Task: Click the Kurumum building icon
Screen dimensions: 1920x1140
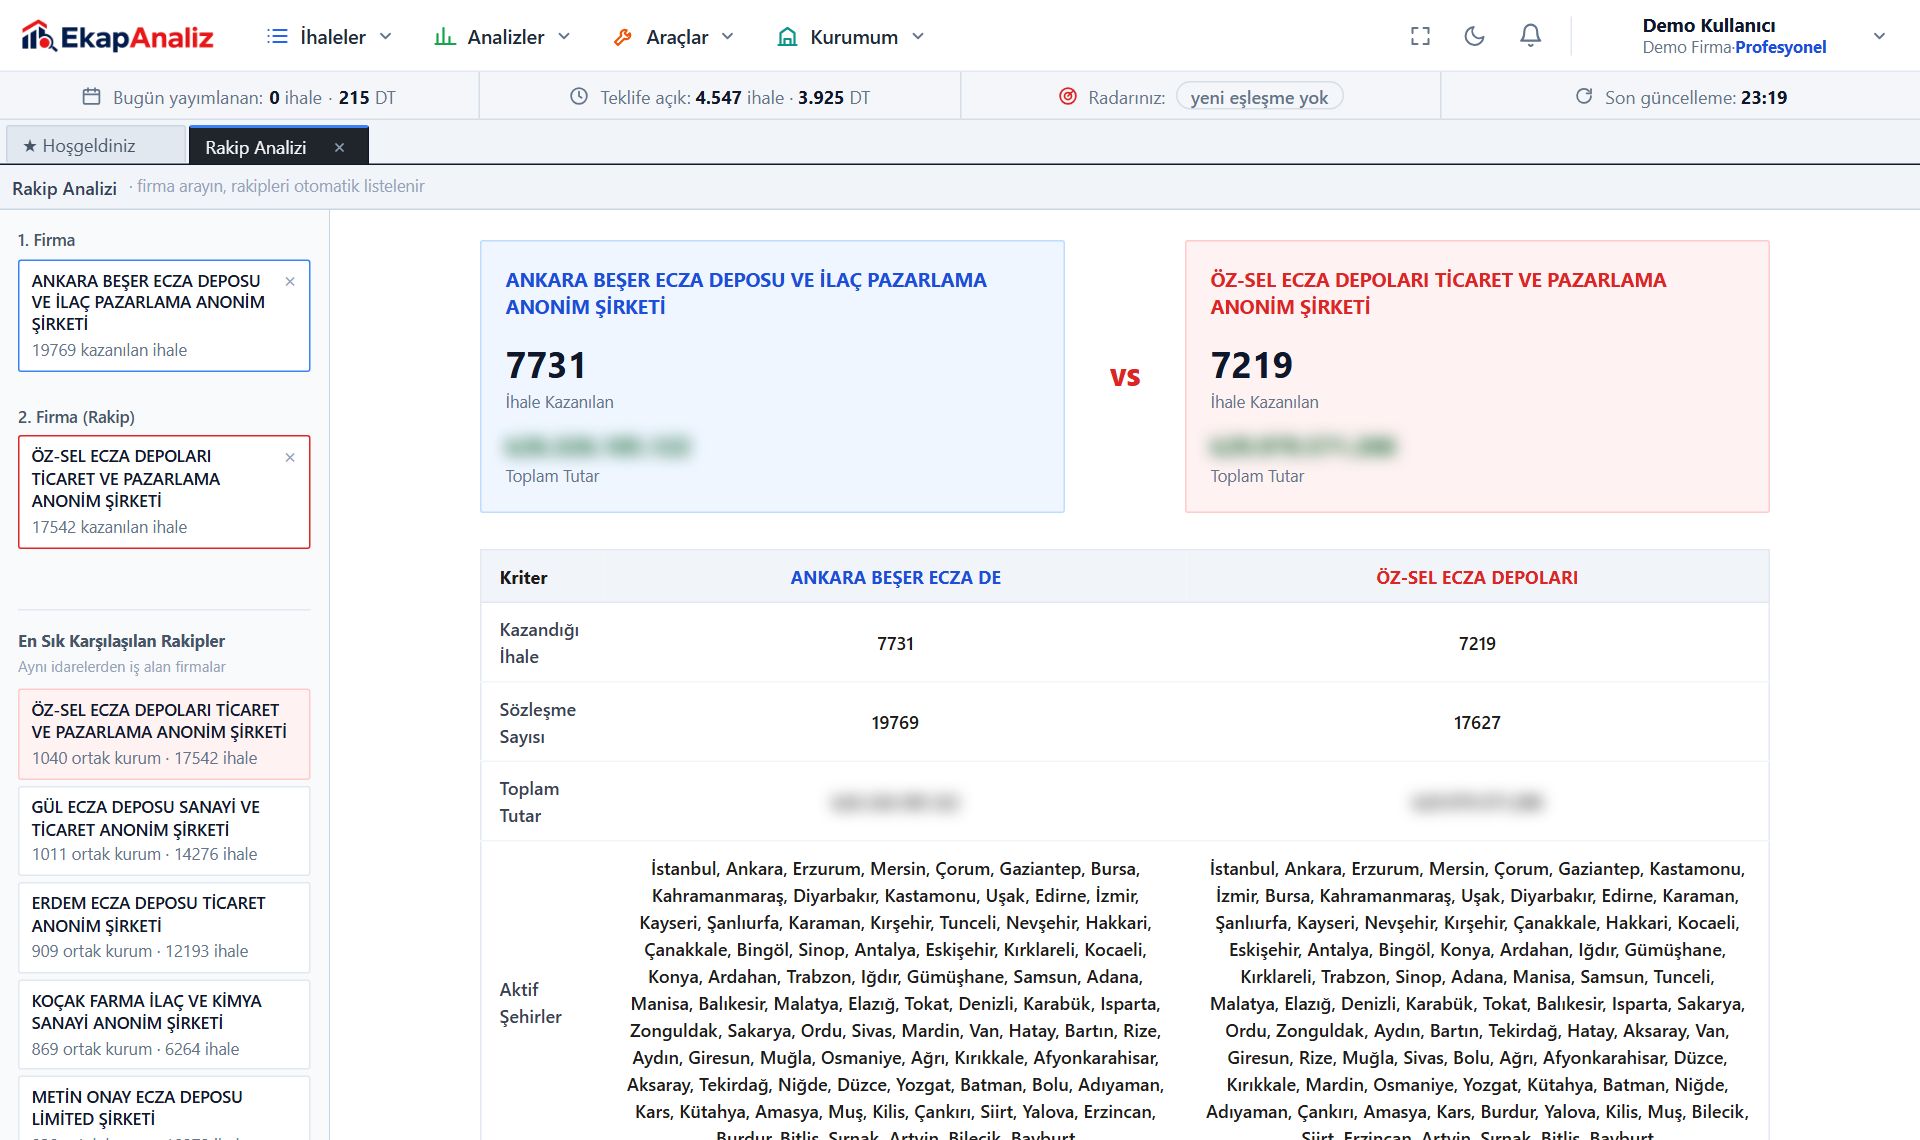Action: click(x=787, y=37)
